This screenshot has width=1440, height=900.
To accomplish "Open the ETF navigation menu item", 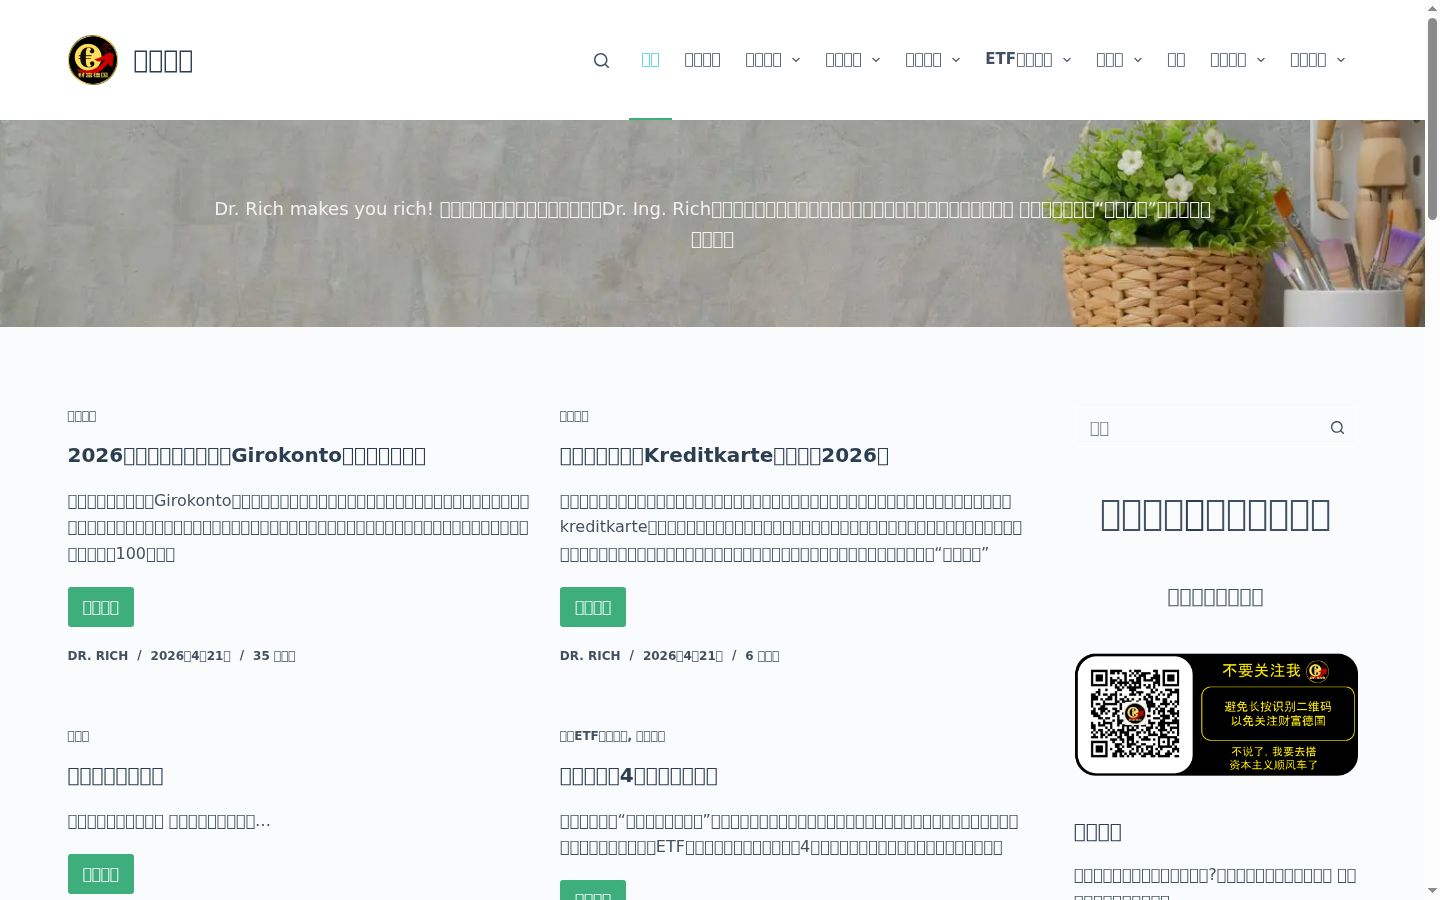I will [x=1018, y=60].
